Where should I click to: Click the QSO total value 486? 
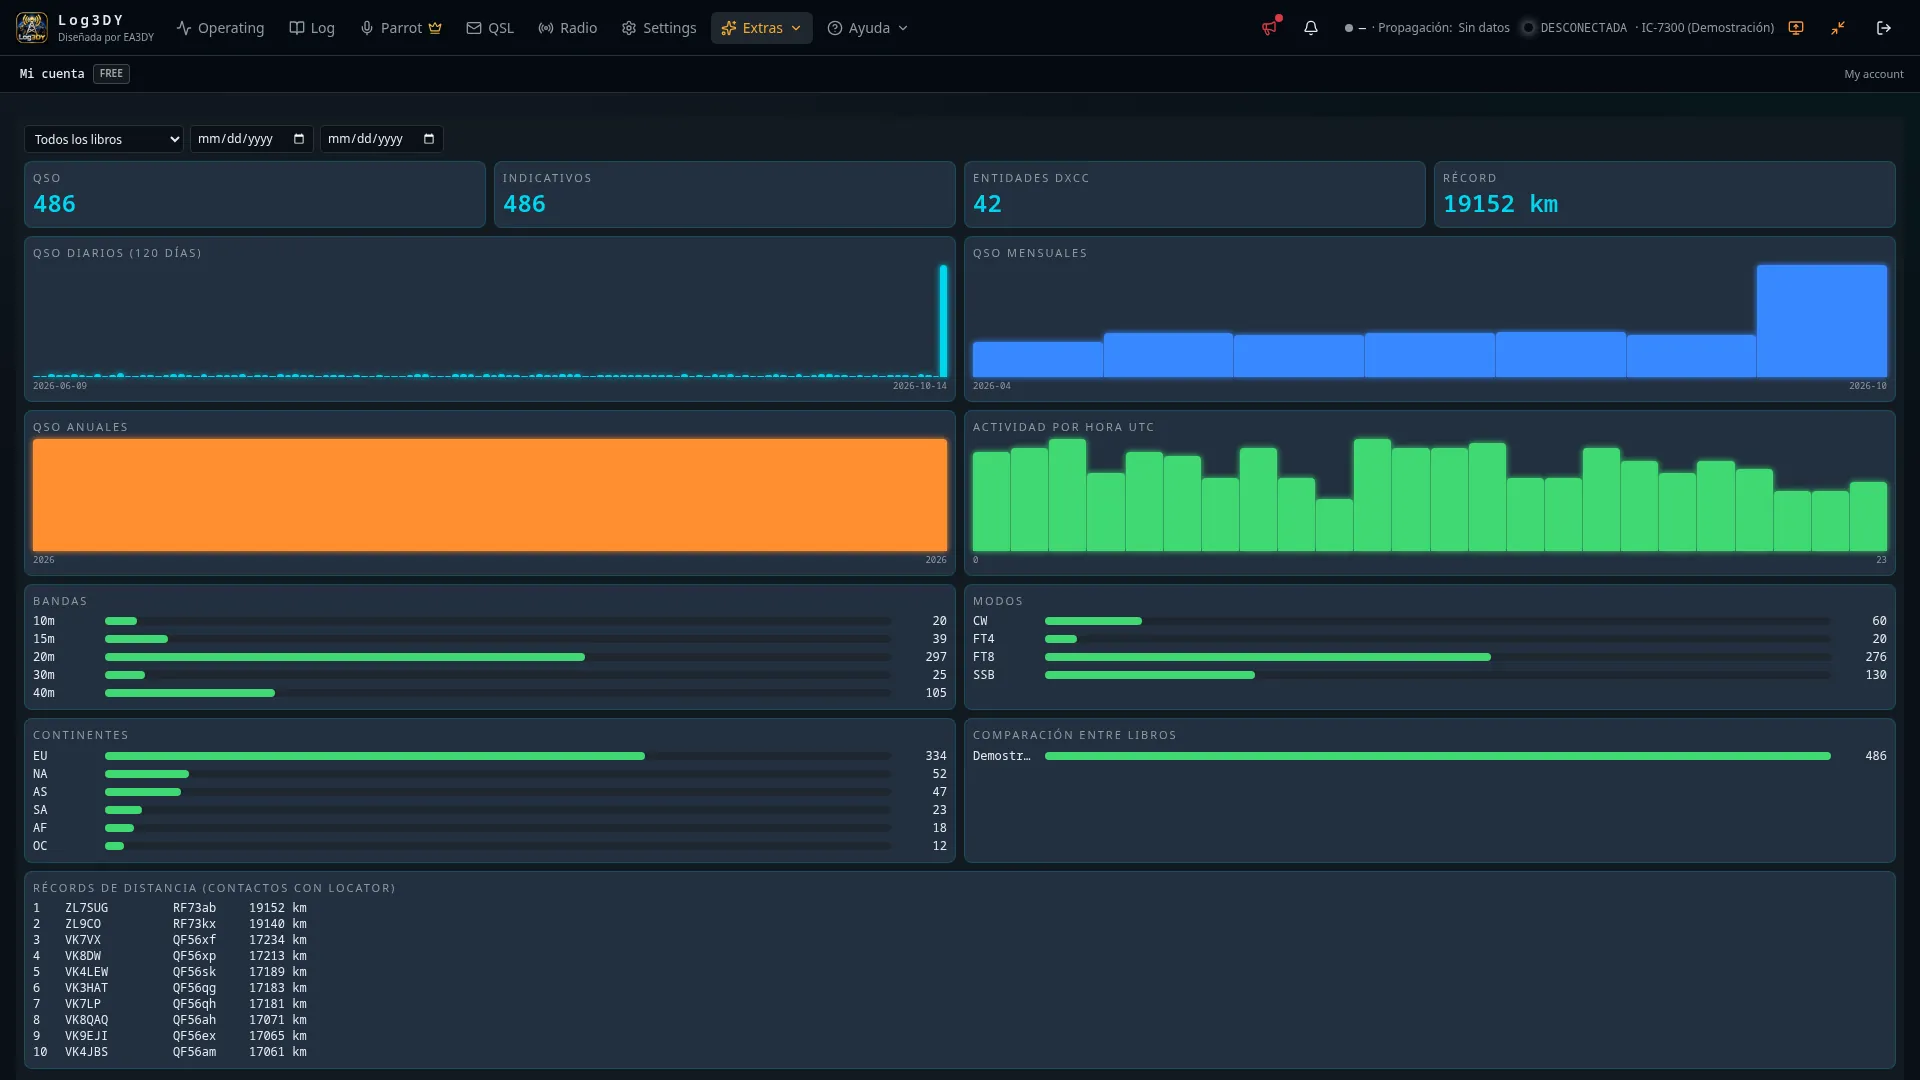(x=54, y=204)
